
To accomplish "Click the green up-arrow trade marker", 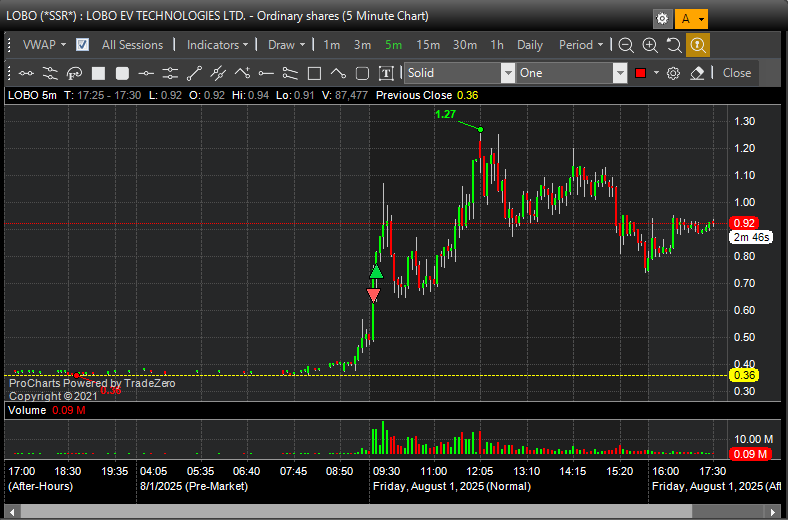I will pyautogui.click(x=376, y=272).
